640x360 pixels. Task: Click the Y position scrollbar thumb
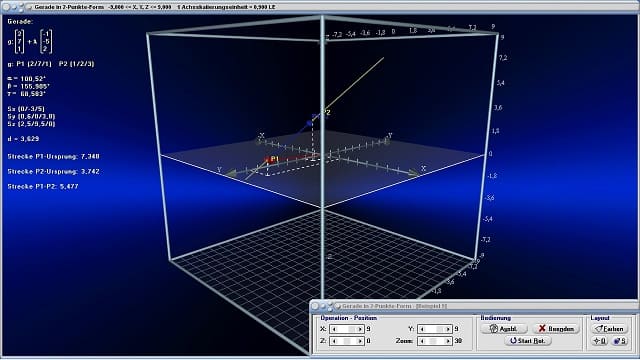440,329
